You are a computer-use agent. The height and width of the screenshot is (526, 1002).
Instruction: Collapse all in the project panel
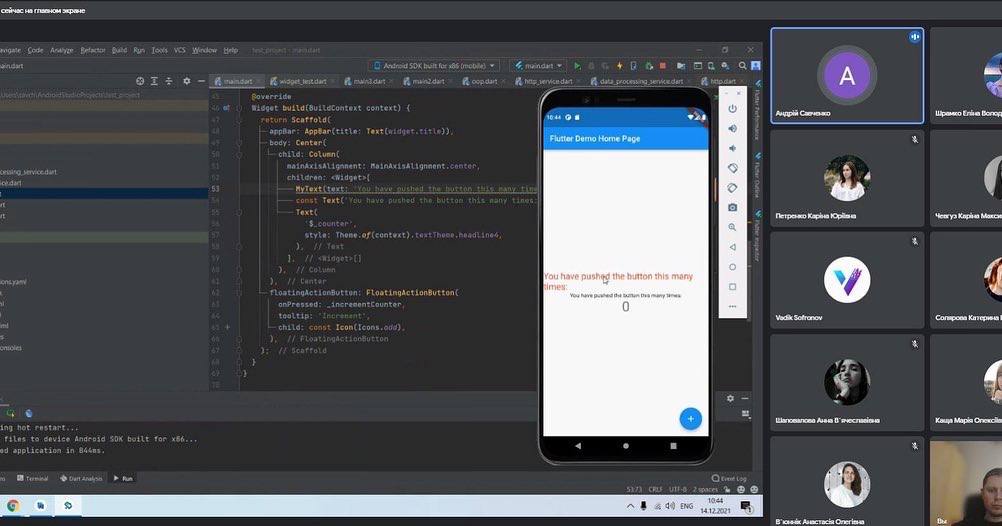[x=169, y=81]
